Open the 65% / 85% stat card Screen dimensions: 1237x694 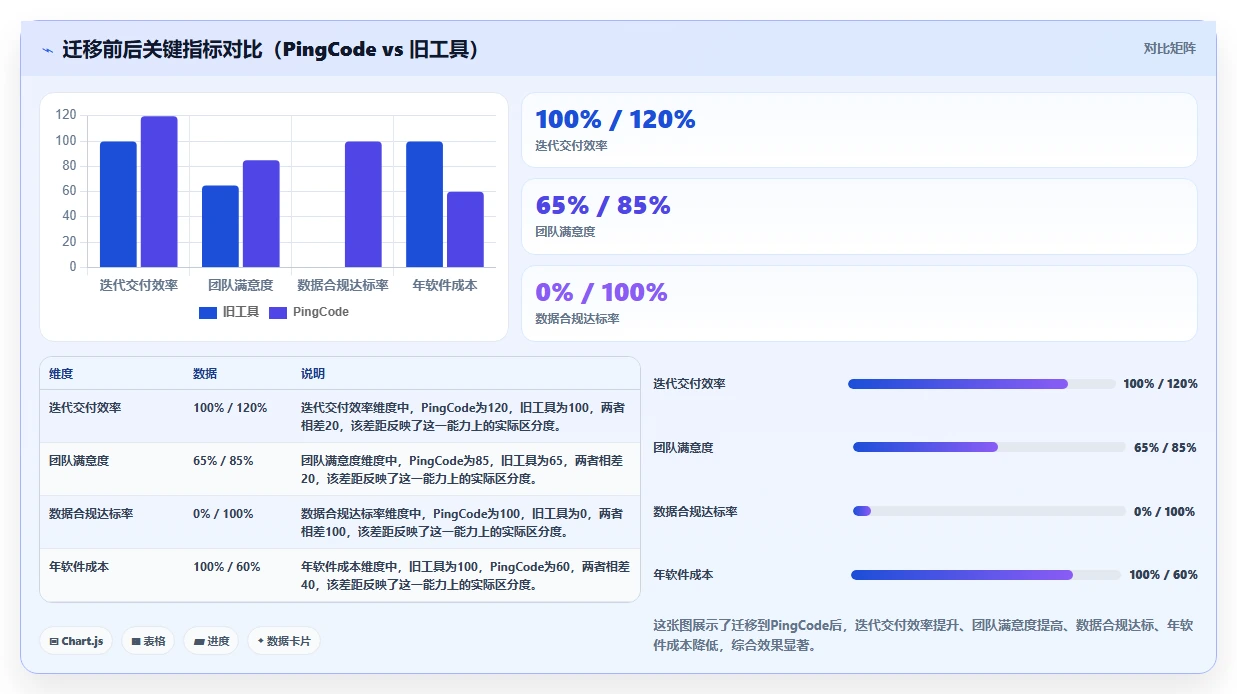click(x=859, y=216)
